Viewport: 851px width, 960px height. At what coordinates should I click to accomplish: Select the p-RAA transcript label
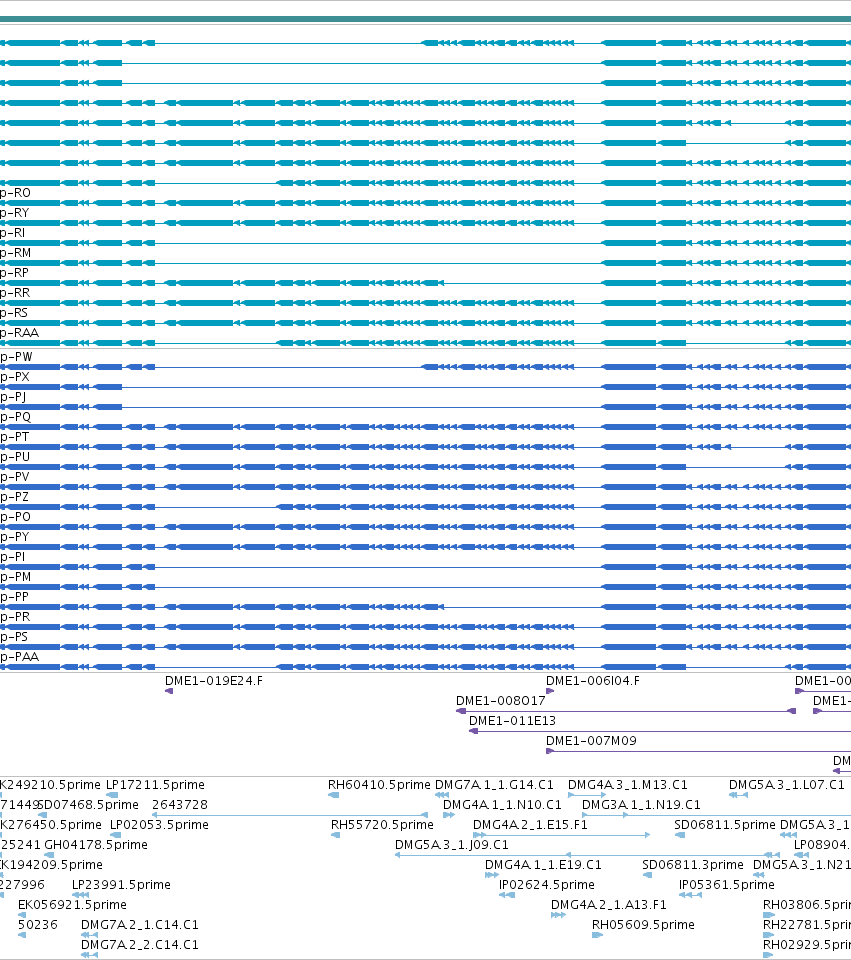click(20, 333)
